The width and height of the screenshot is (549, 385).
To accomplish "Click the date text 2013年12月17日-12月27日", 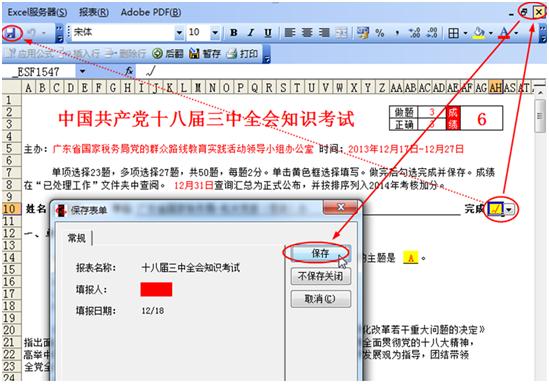I will pos(406,149).
